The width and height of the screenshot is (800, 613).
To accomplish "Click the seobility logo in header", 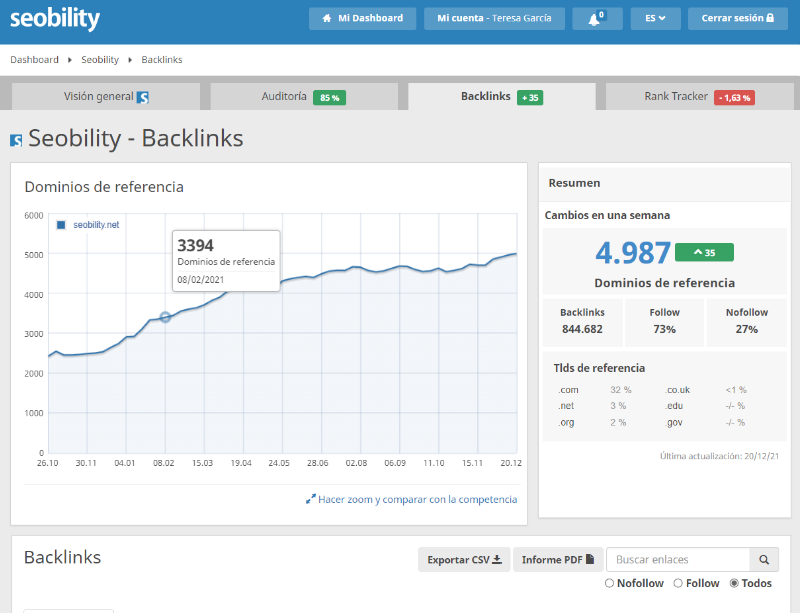I will click(x=55, y=19).
